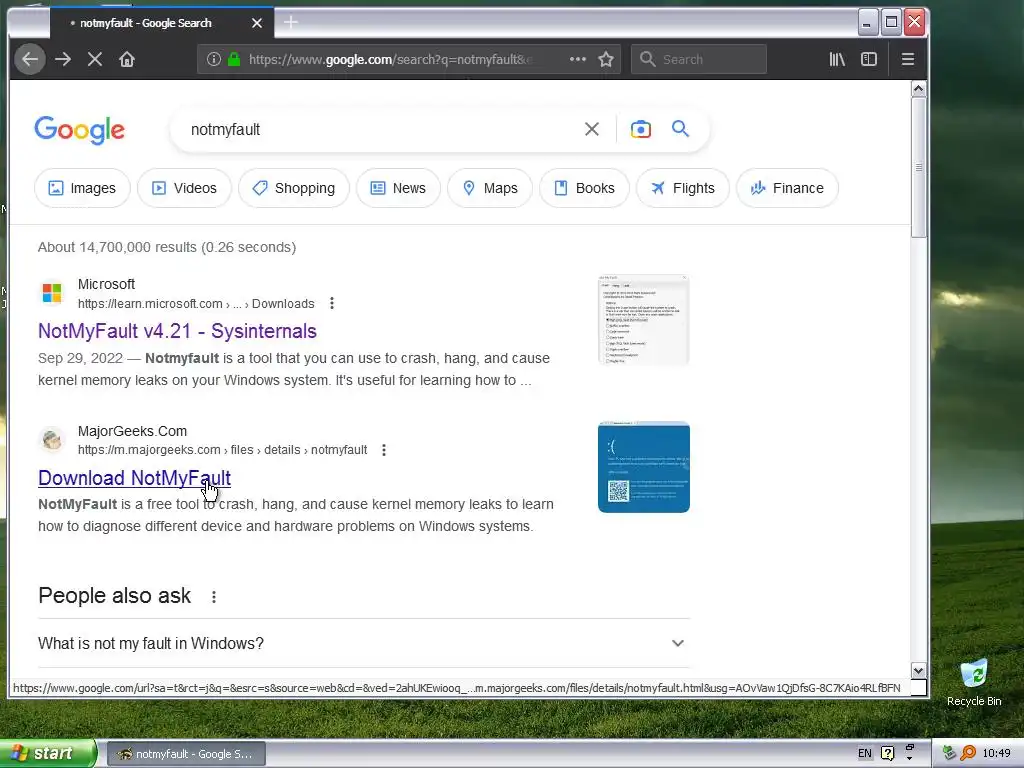Open the Firefox home page

(x=127, y=59)
